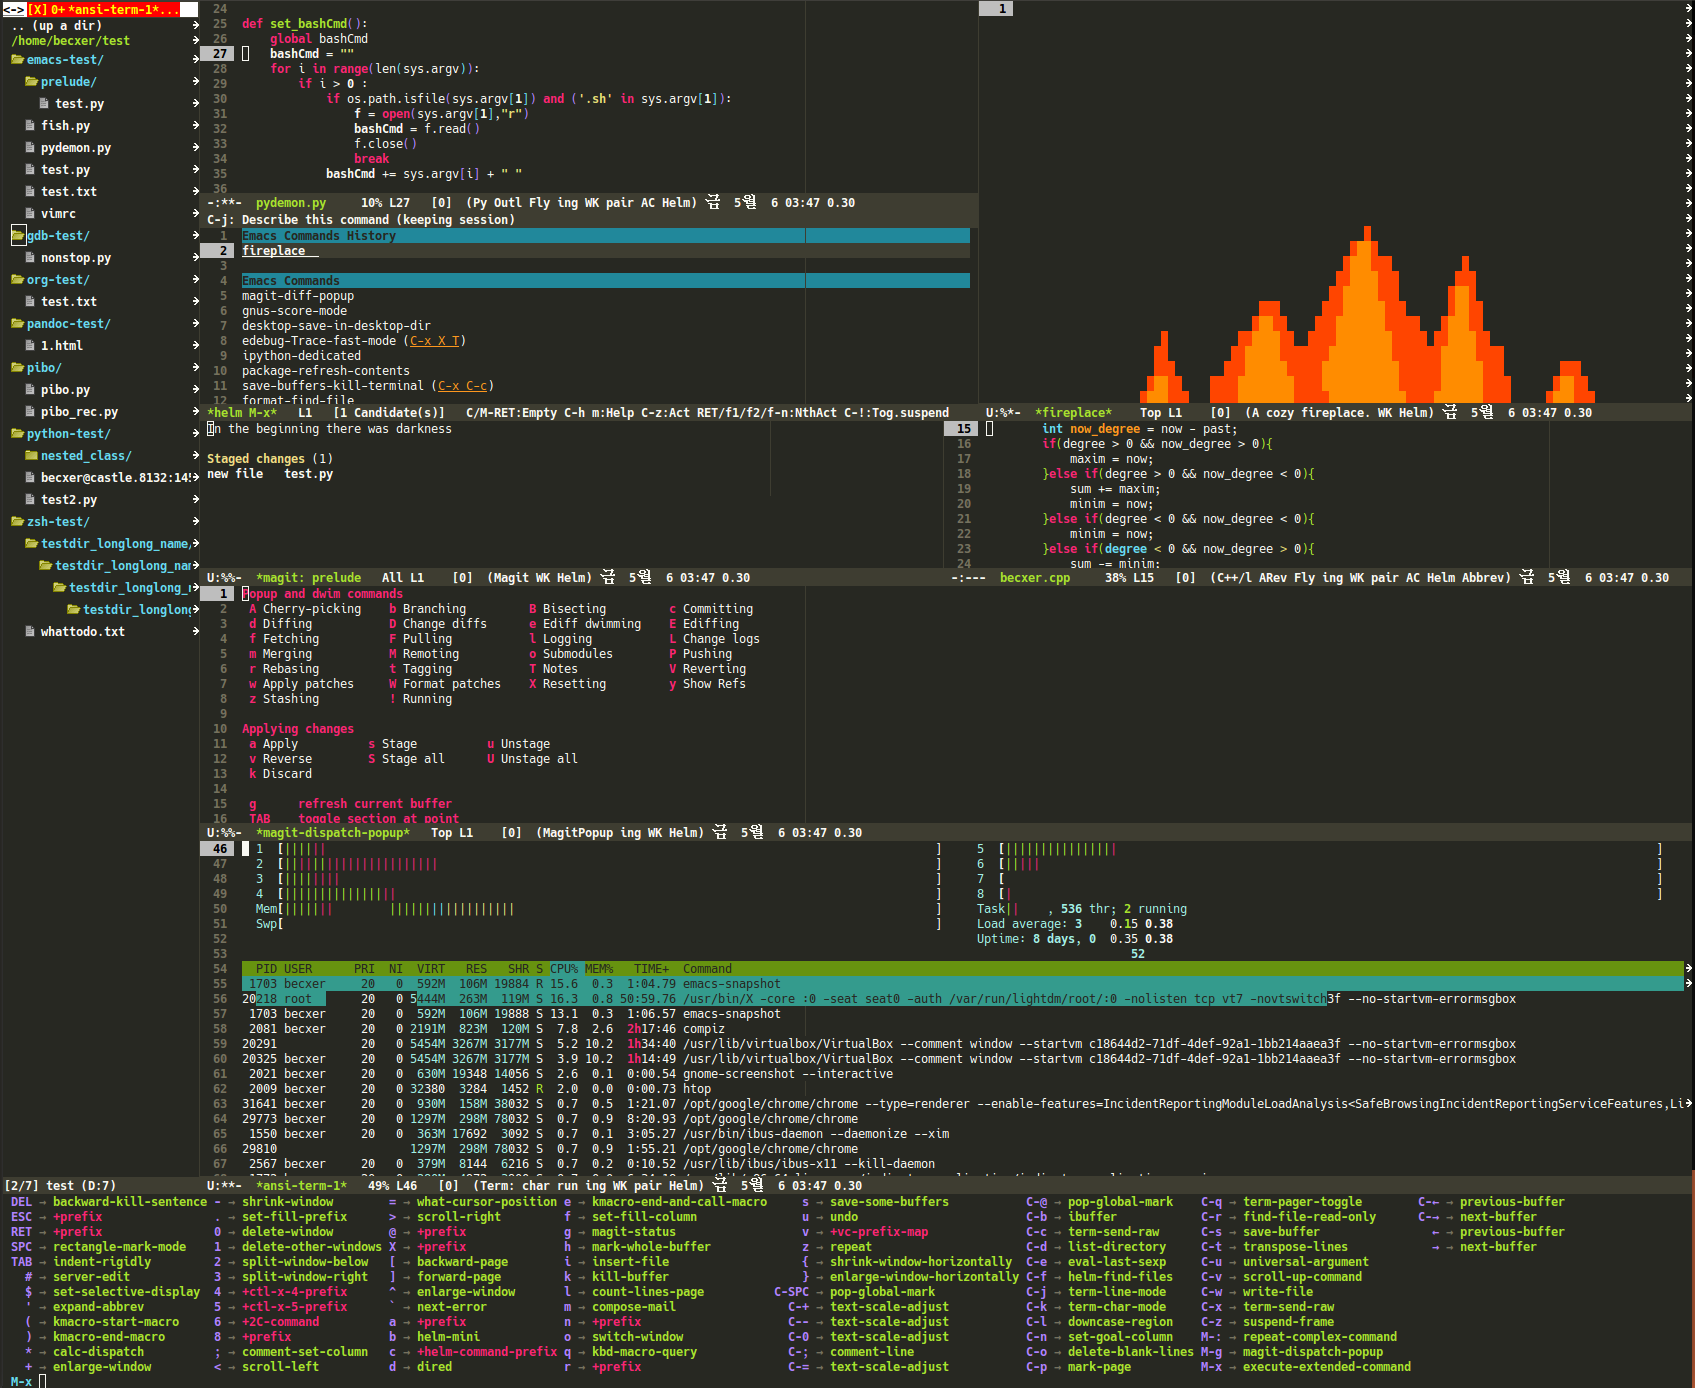Collapse the prelude folder via its icon
Screen dimensions: 1695x1388
[32, 82]
